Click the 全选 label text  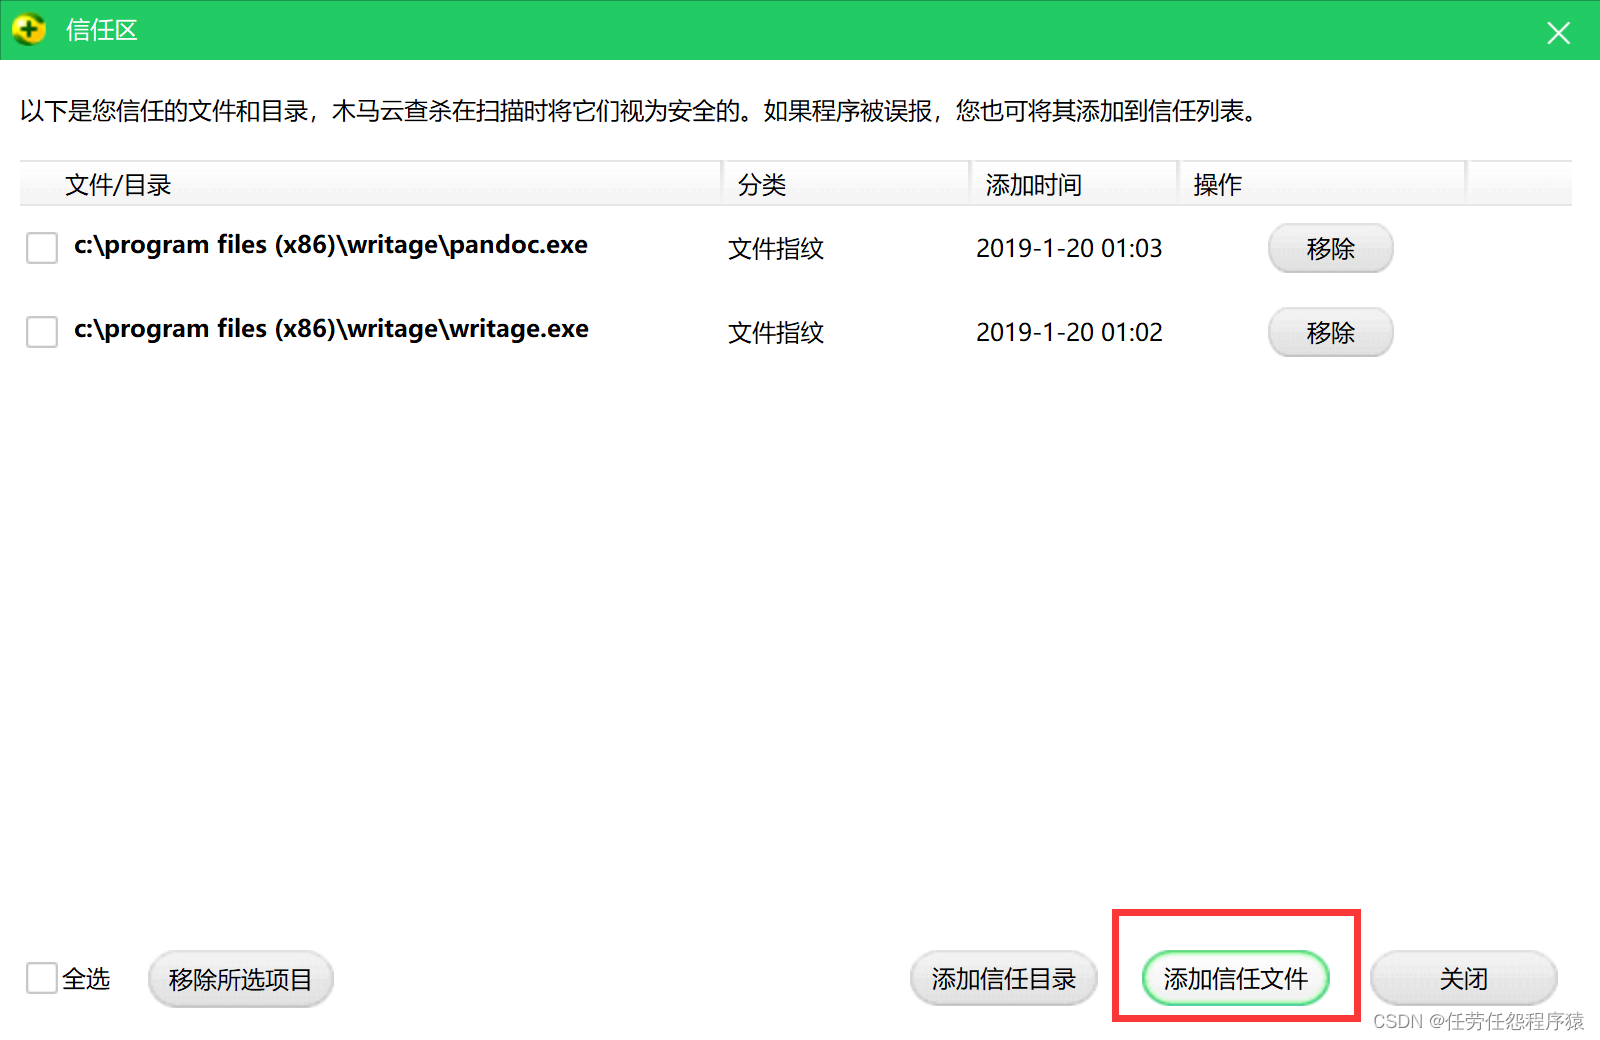pyautogui.click(x=86, y=979)
